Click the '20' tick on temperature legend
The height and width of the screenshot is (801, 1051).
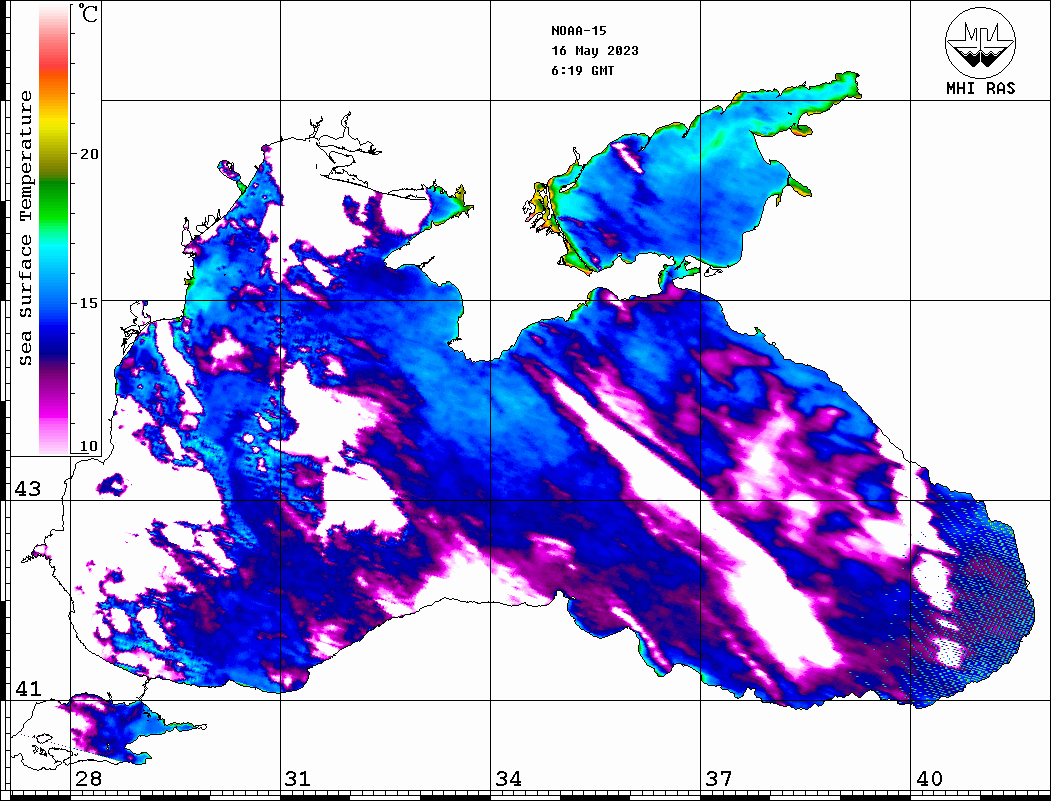pos(89,154)
